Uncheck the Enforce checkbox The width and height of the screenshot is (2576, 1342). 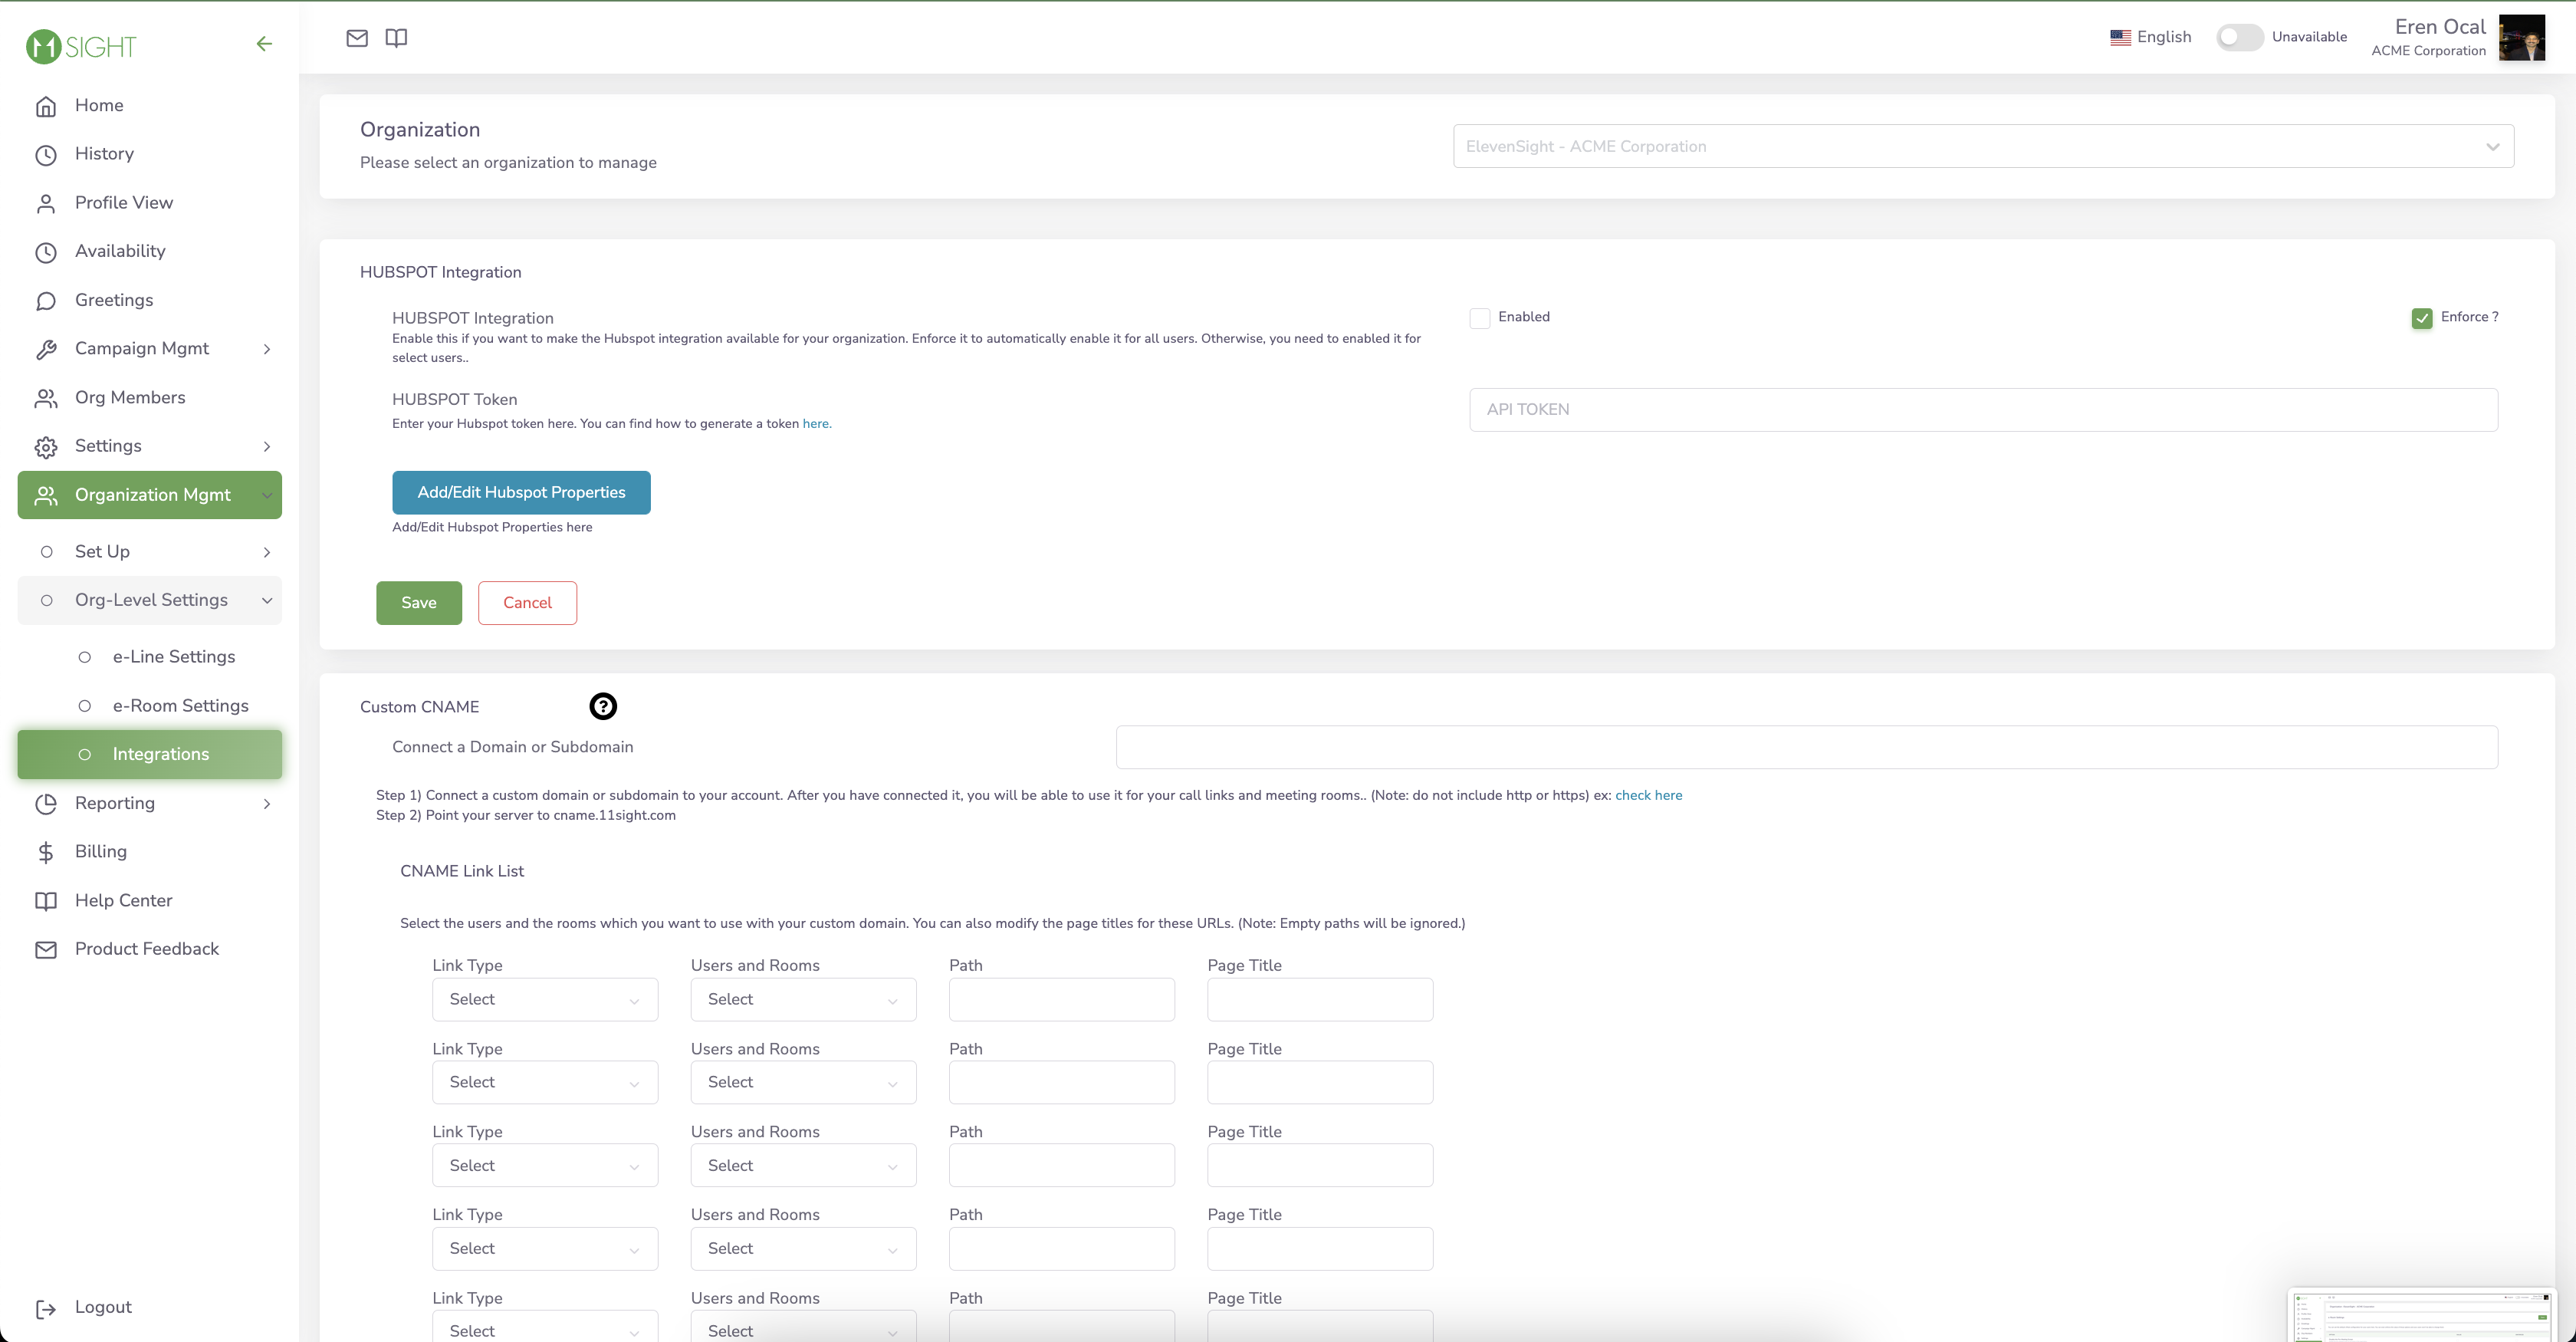[2422, 318]
